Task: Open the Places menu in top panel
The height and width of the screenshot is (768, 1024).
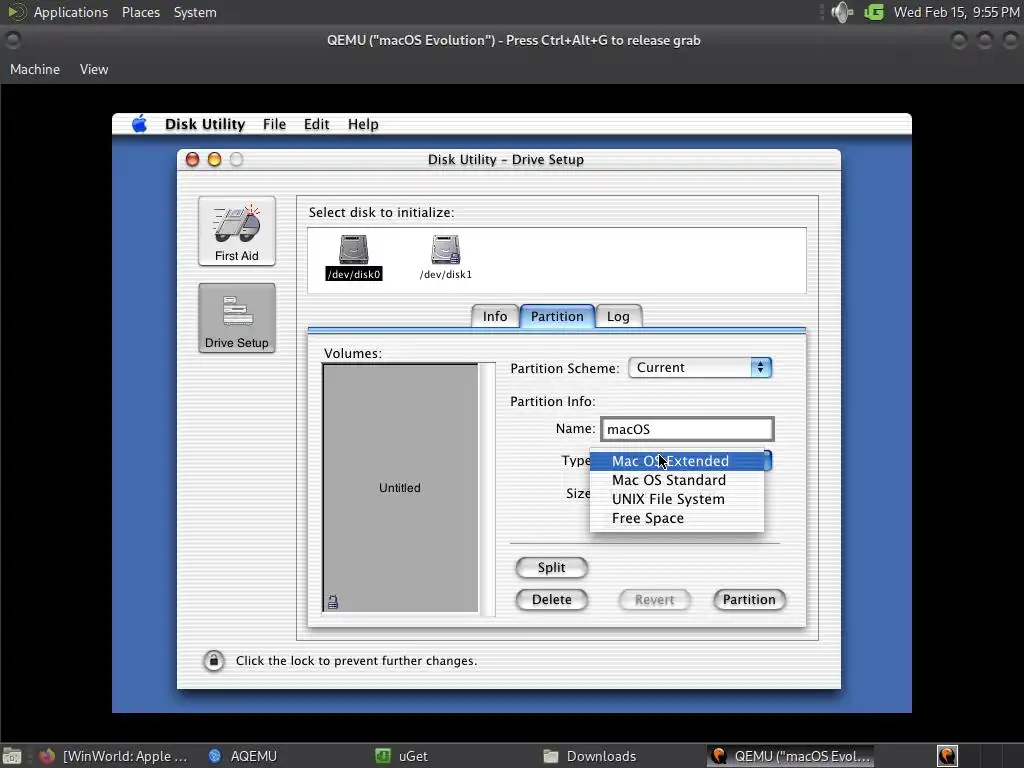Action: (141, 12)
